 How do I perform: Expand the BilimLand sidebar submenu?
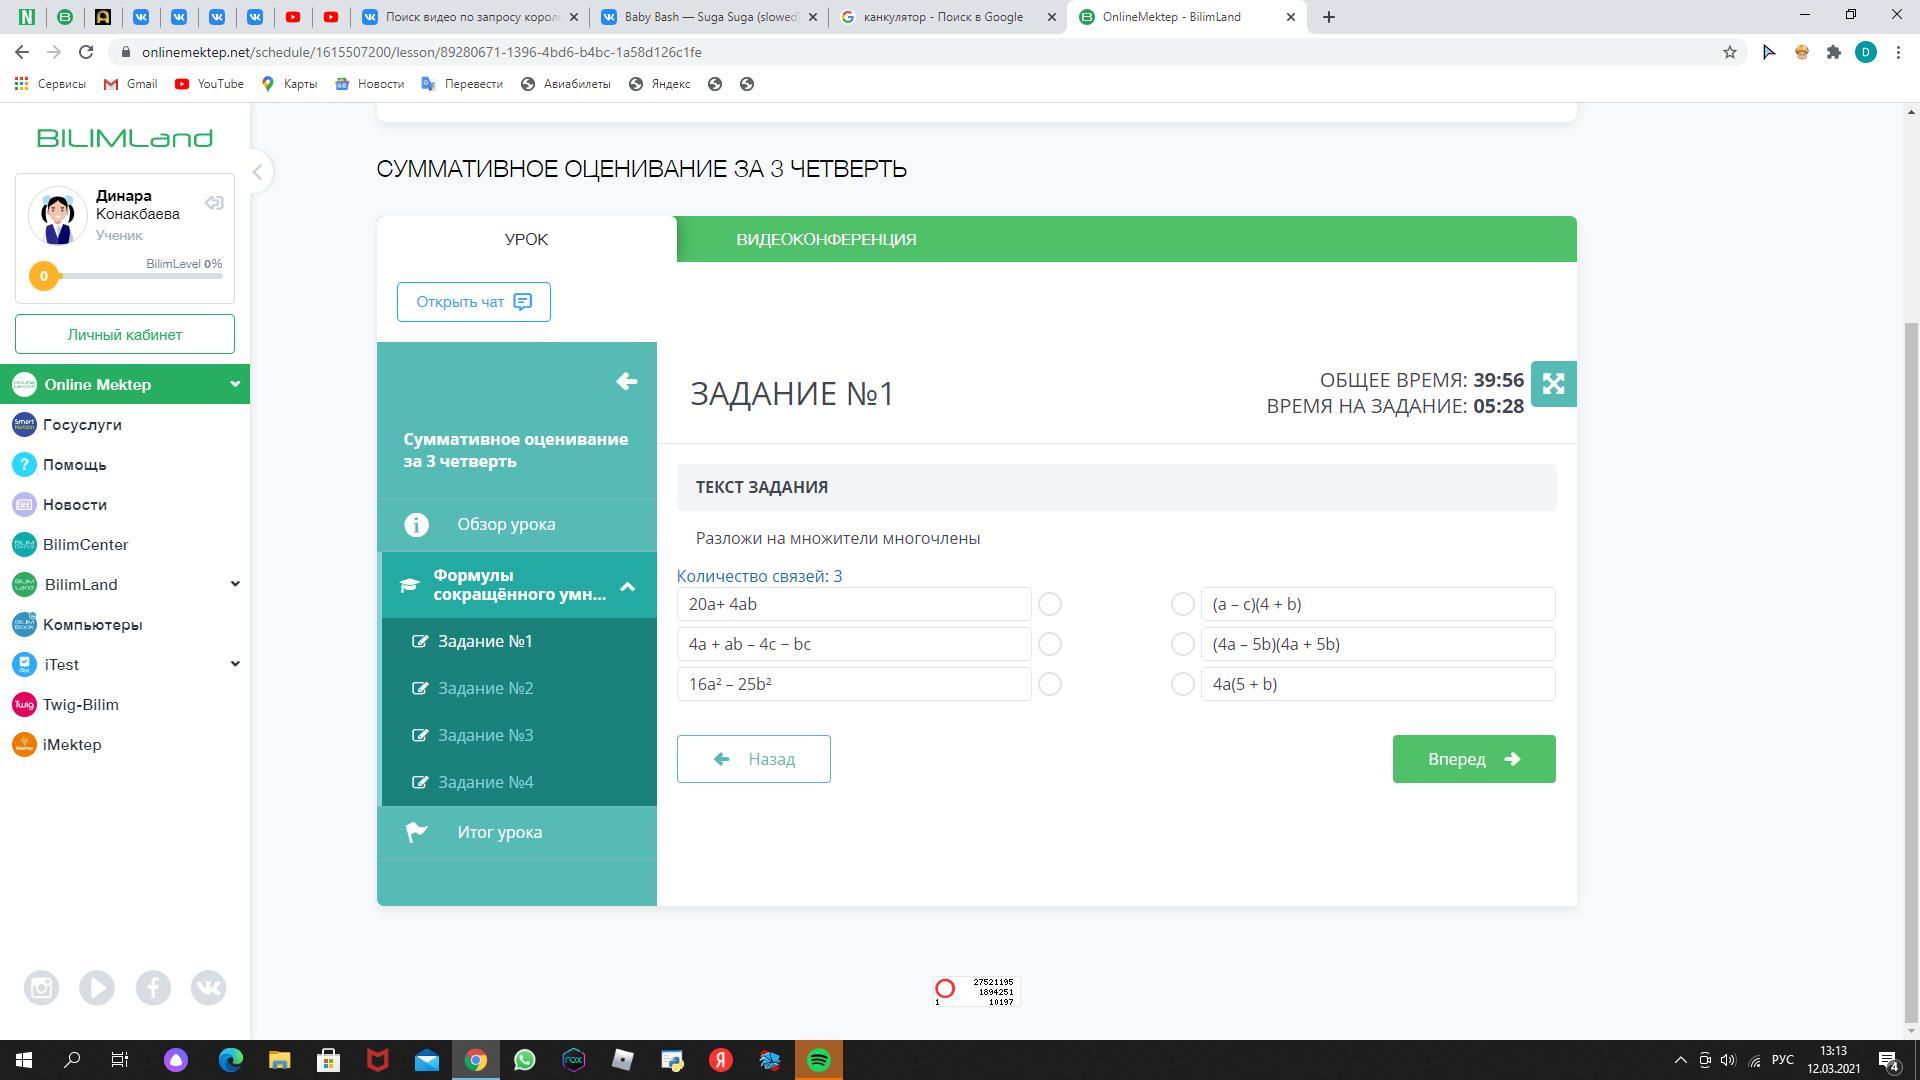(x=235, y=584)
